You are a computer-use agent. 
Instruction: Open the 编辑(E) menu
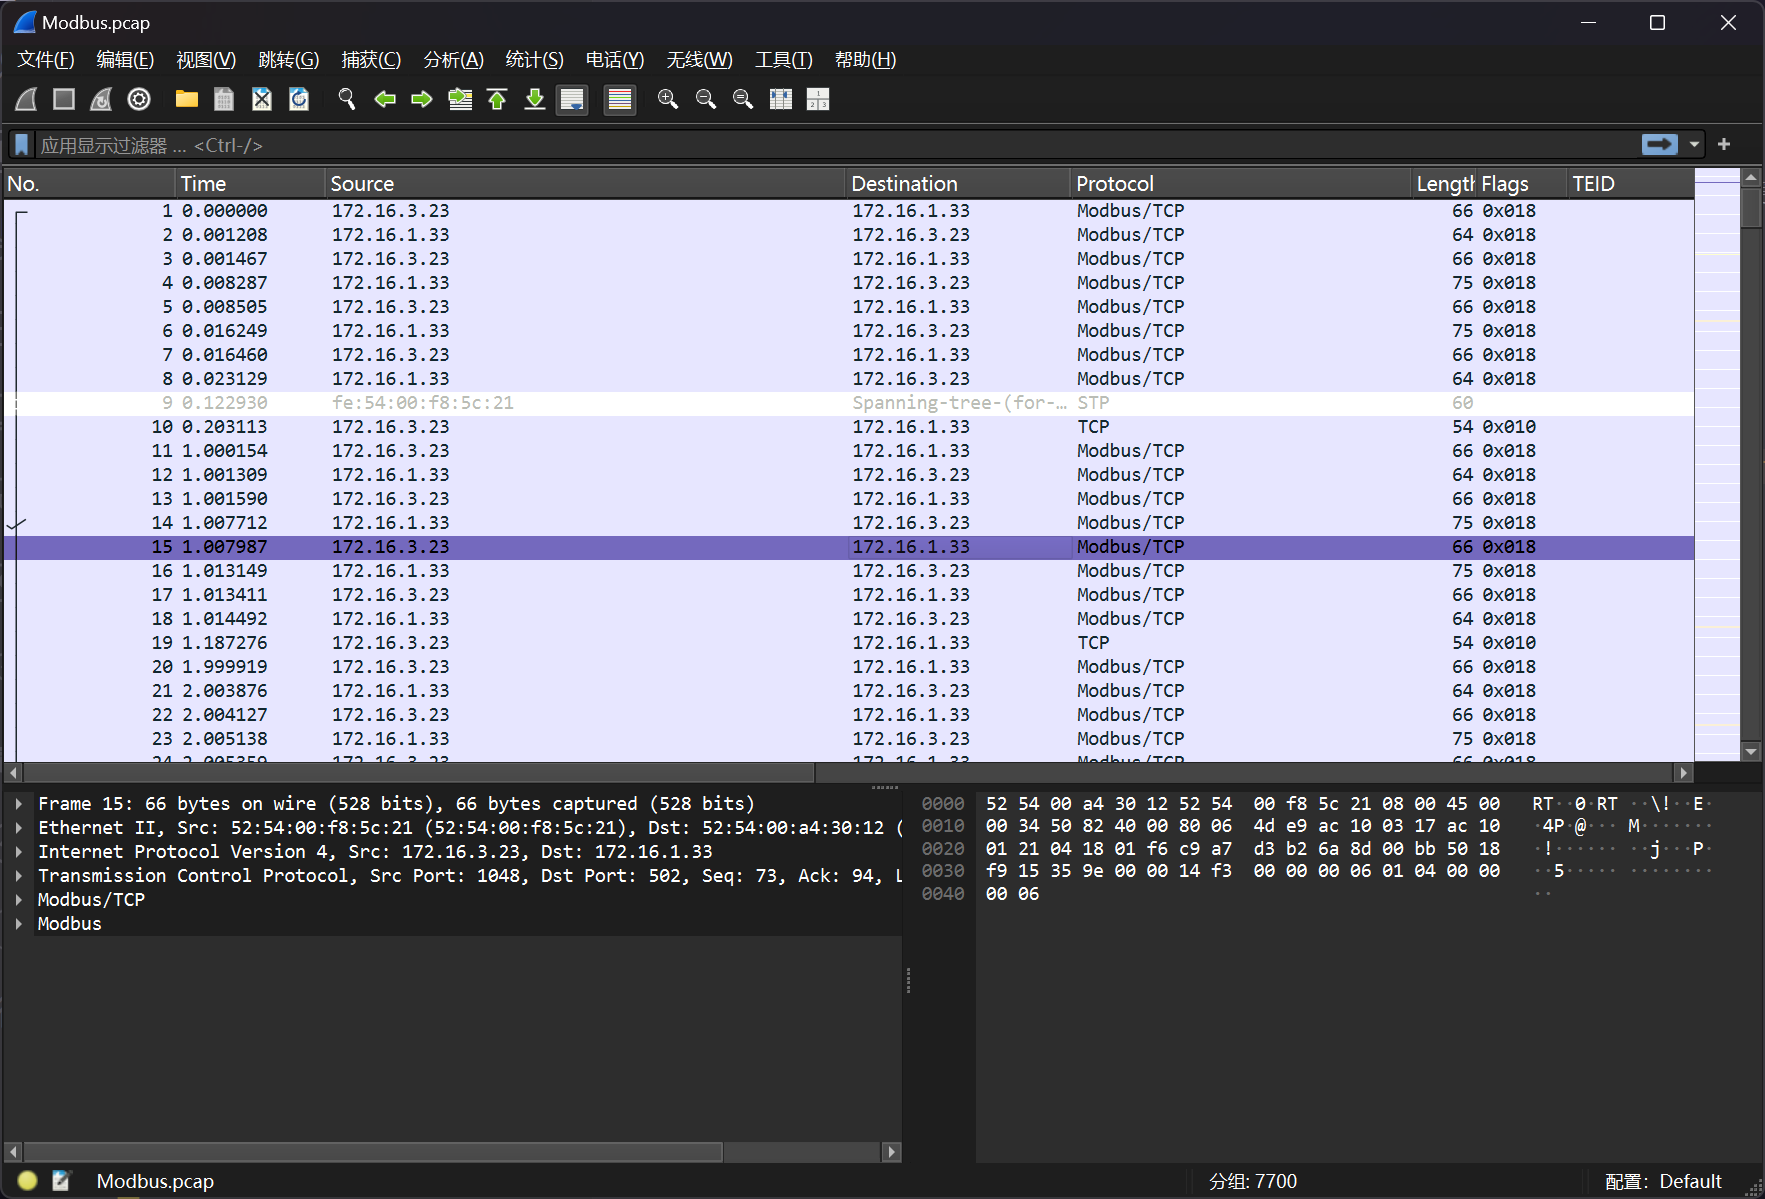click(125, 60)
